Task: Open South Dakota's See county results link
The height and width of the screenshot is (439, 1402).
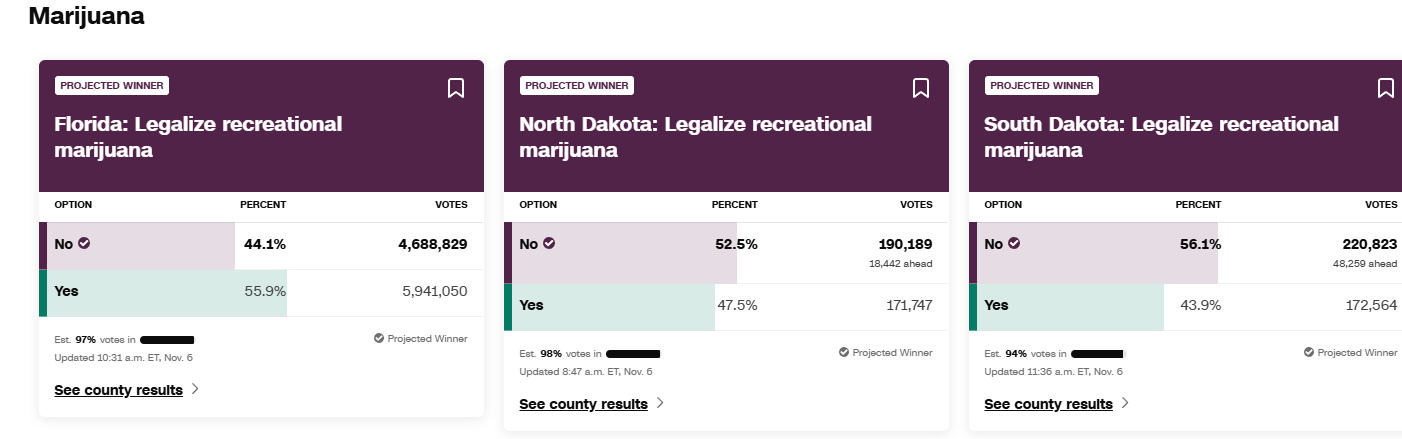Action: point(1048,404)
